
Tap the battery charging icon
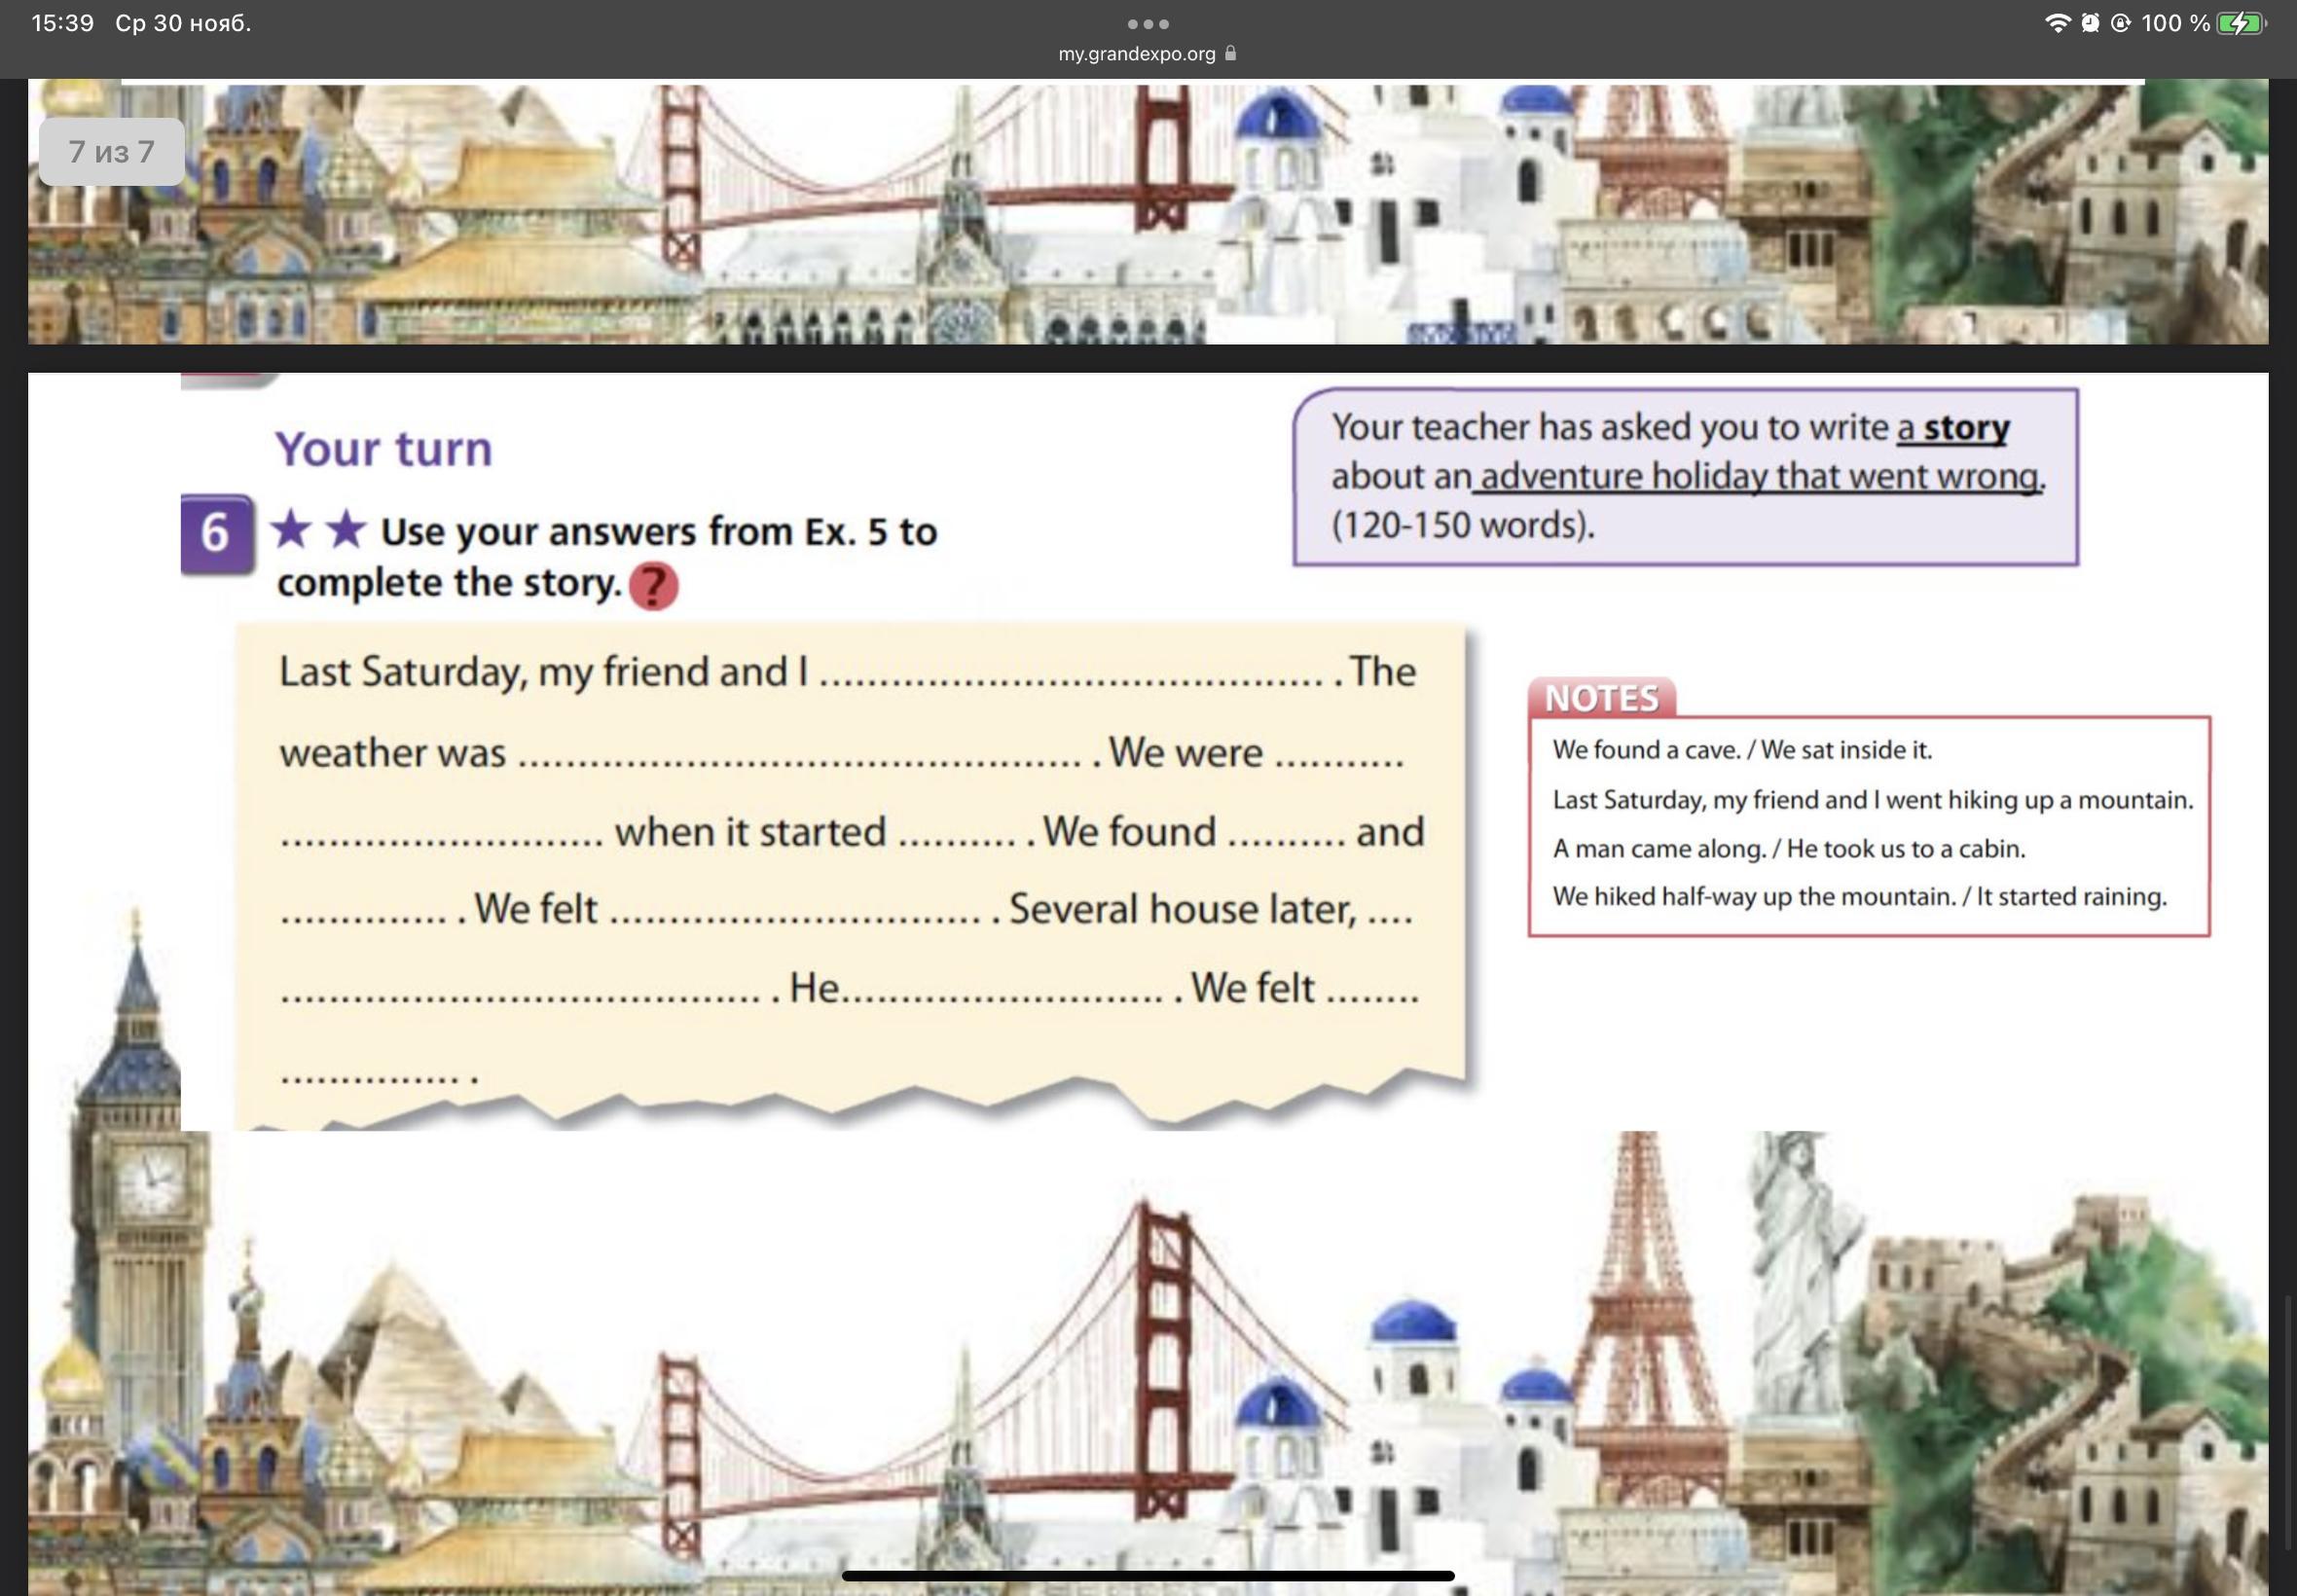[2242, 24]
